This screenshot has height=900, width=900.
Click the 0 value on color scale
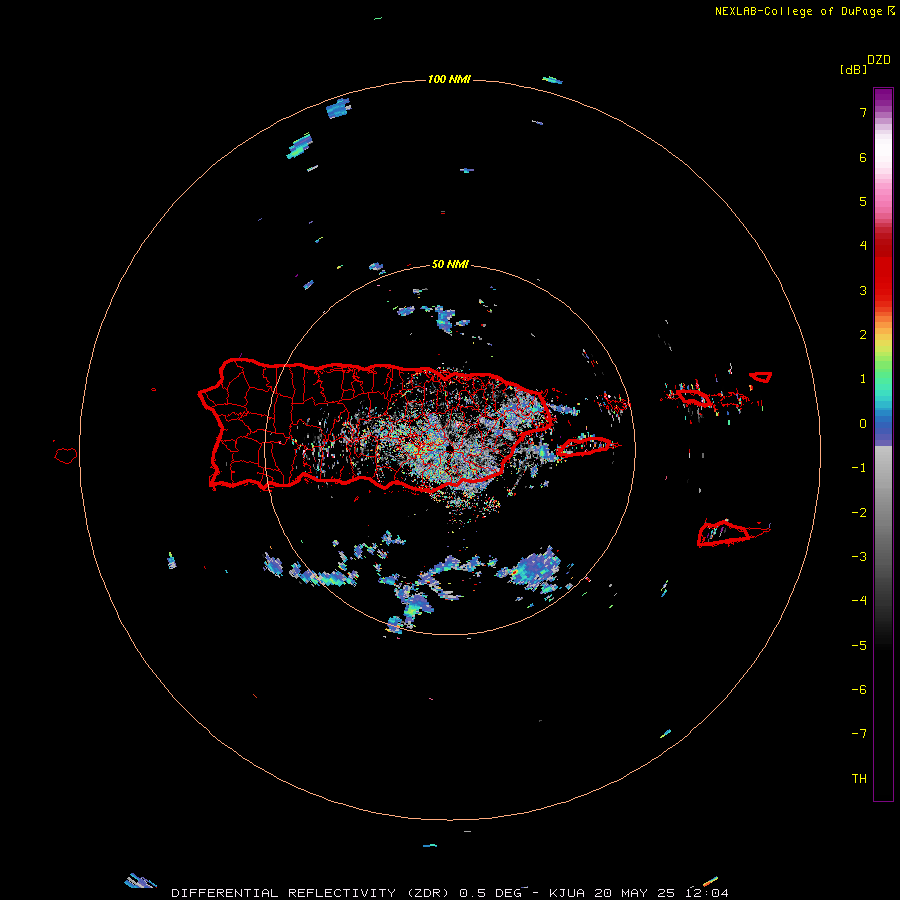[x=863, y=424]
